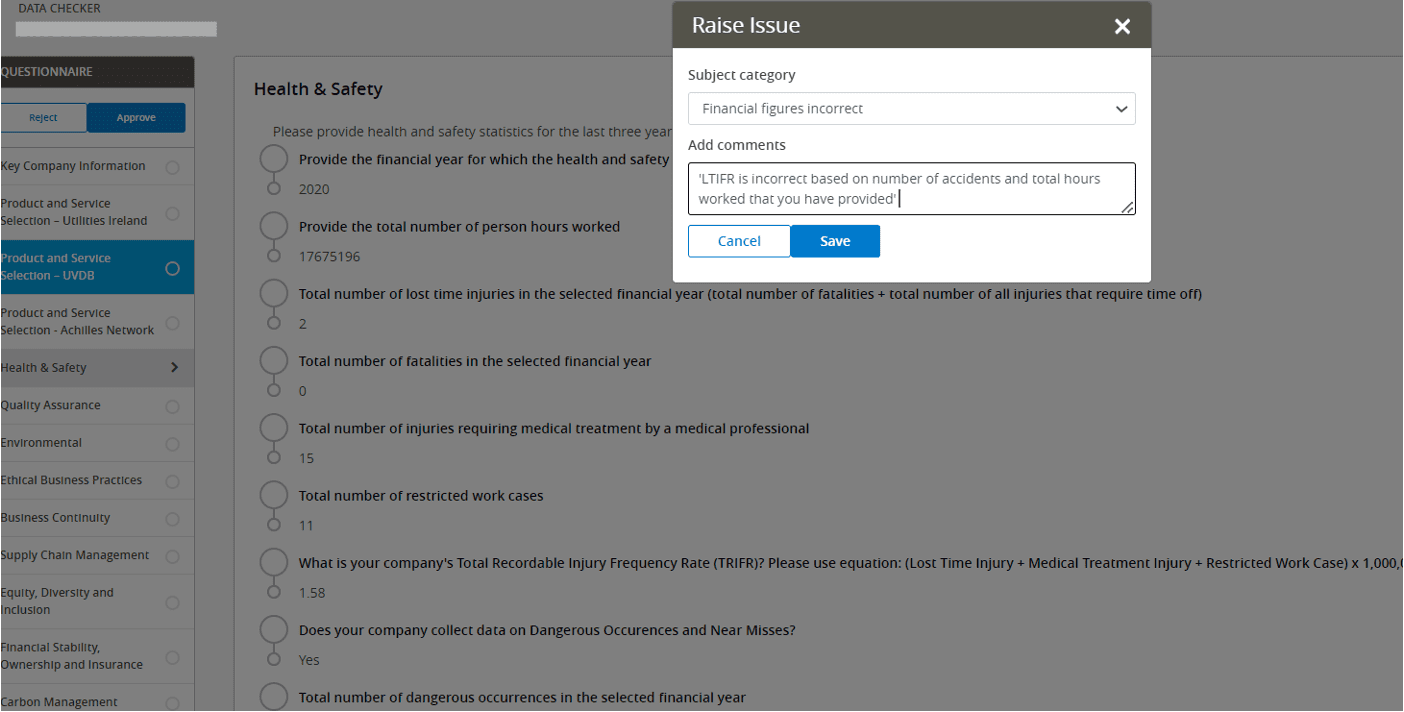This screenshot has height=712, width=1404.
Task: Close the Raise Issue dialog with X
Action: (x=1122, y=27)
